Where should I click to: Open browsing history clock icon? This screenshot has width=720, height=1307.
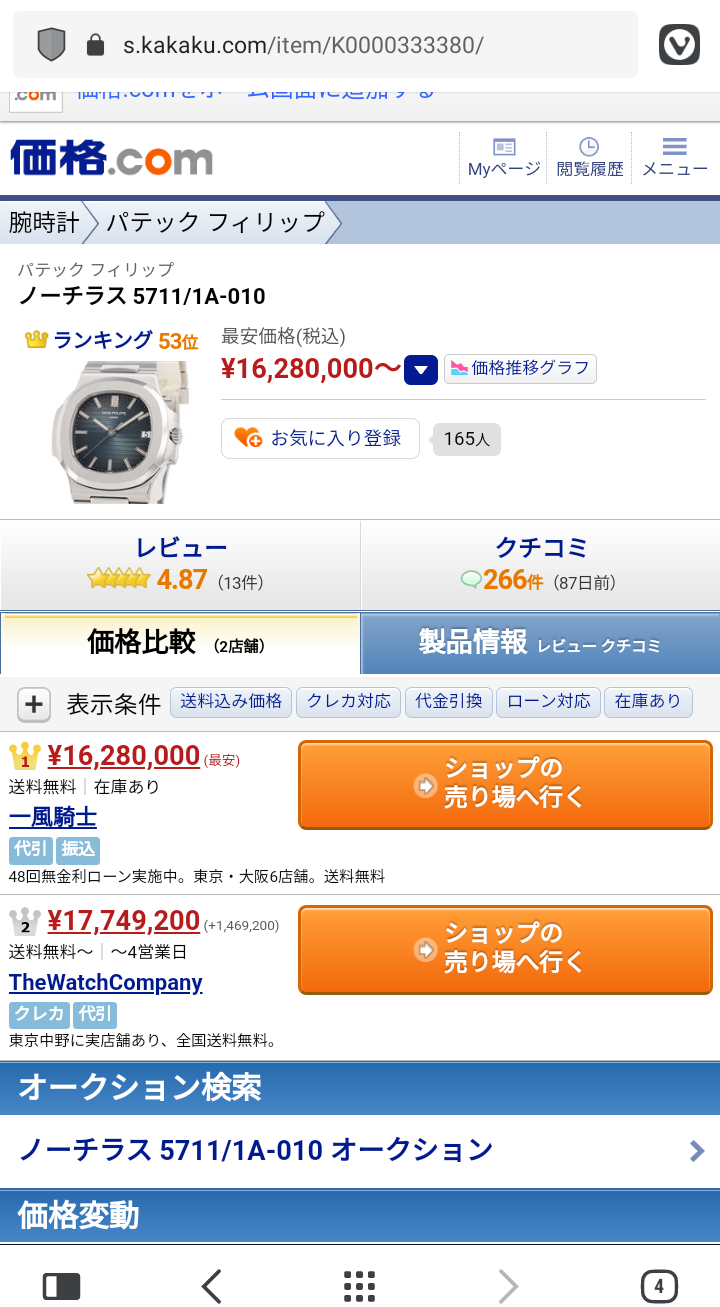589,158
